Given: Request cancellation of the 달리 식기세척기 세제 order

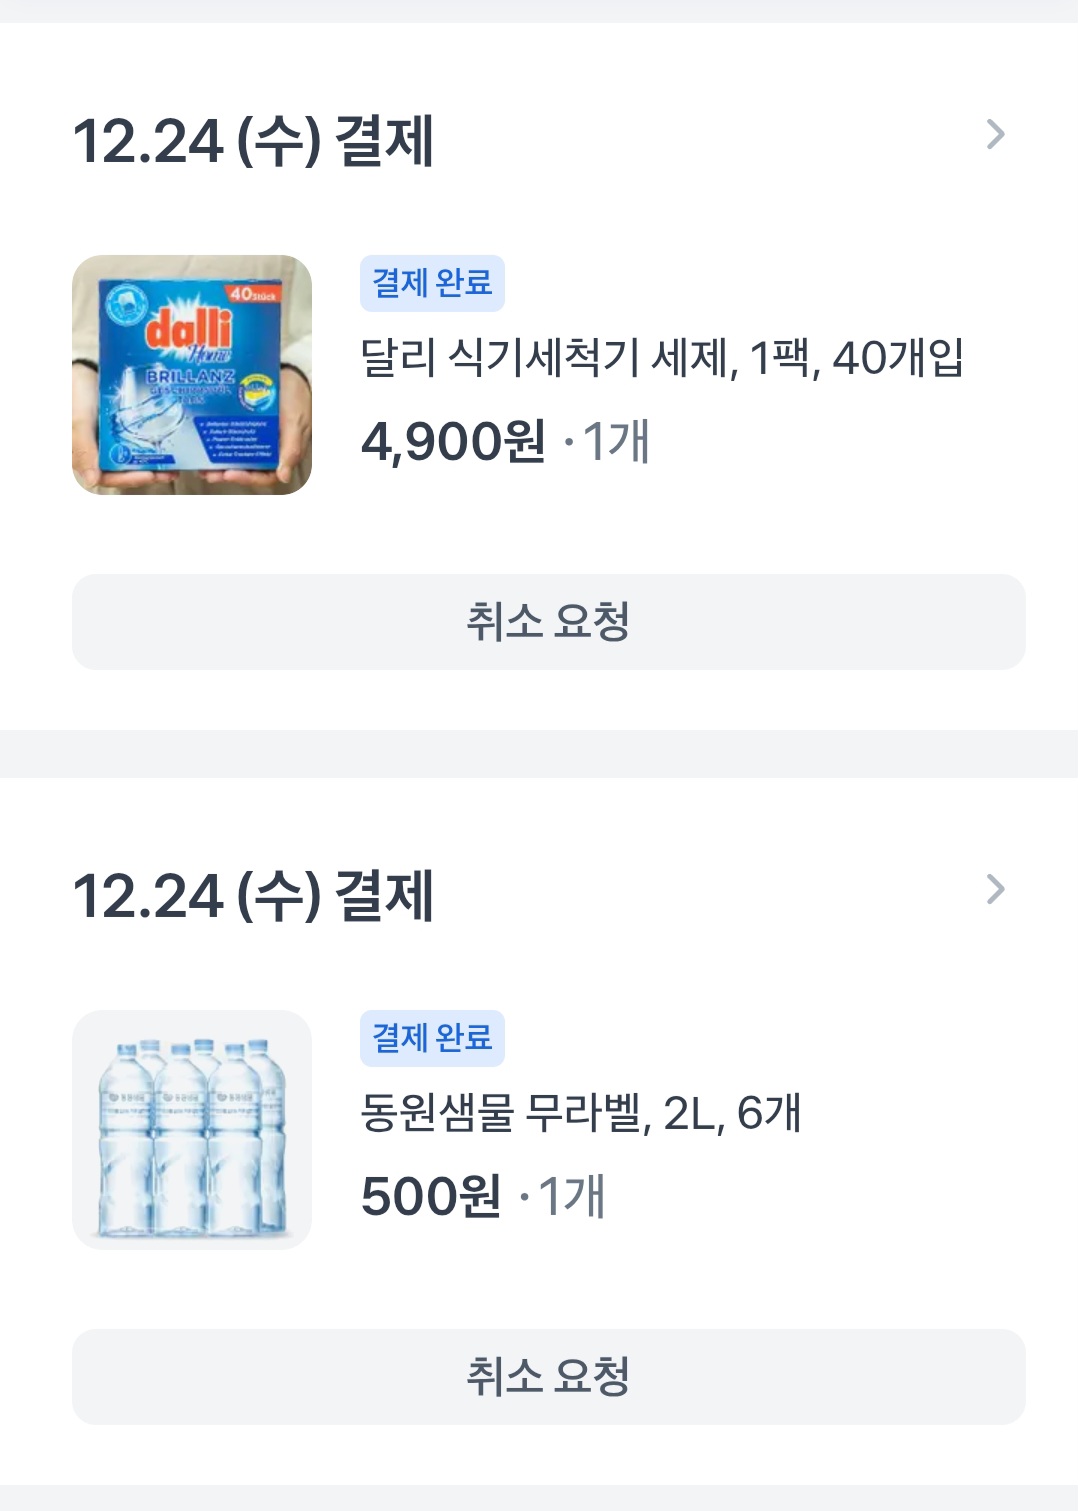Looking at the screenshot, I should click(548, 622).
